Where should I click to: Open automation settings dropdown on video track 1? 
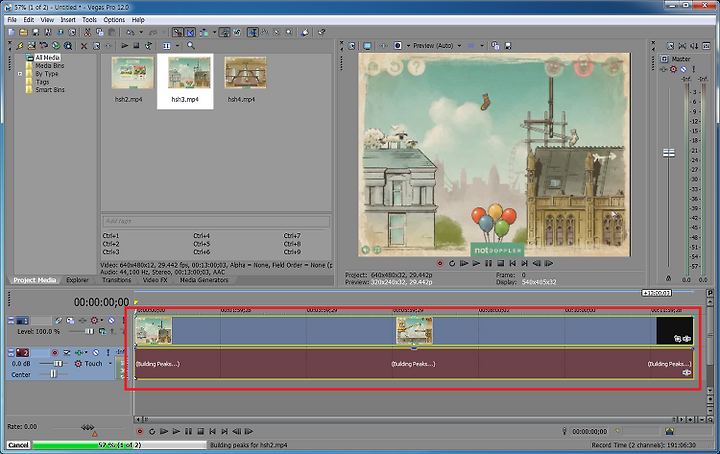coord(101,320)
